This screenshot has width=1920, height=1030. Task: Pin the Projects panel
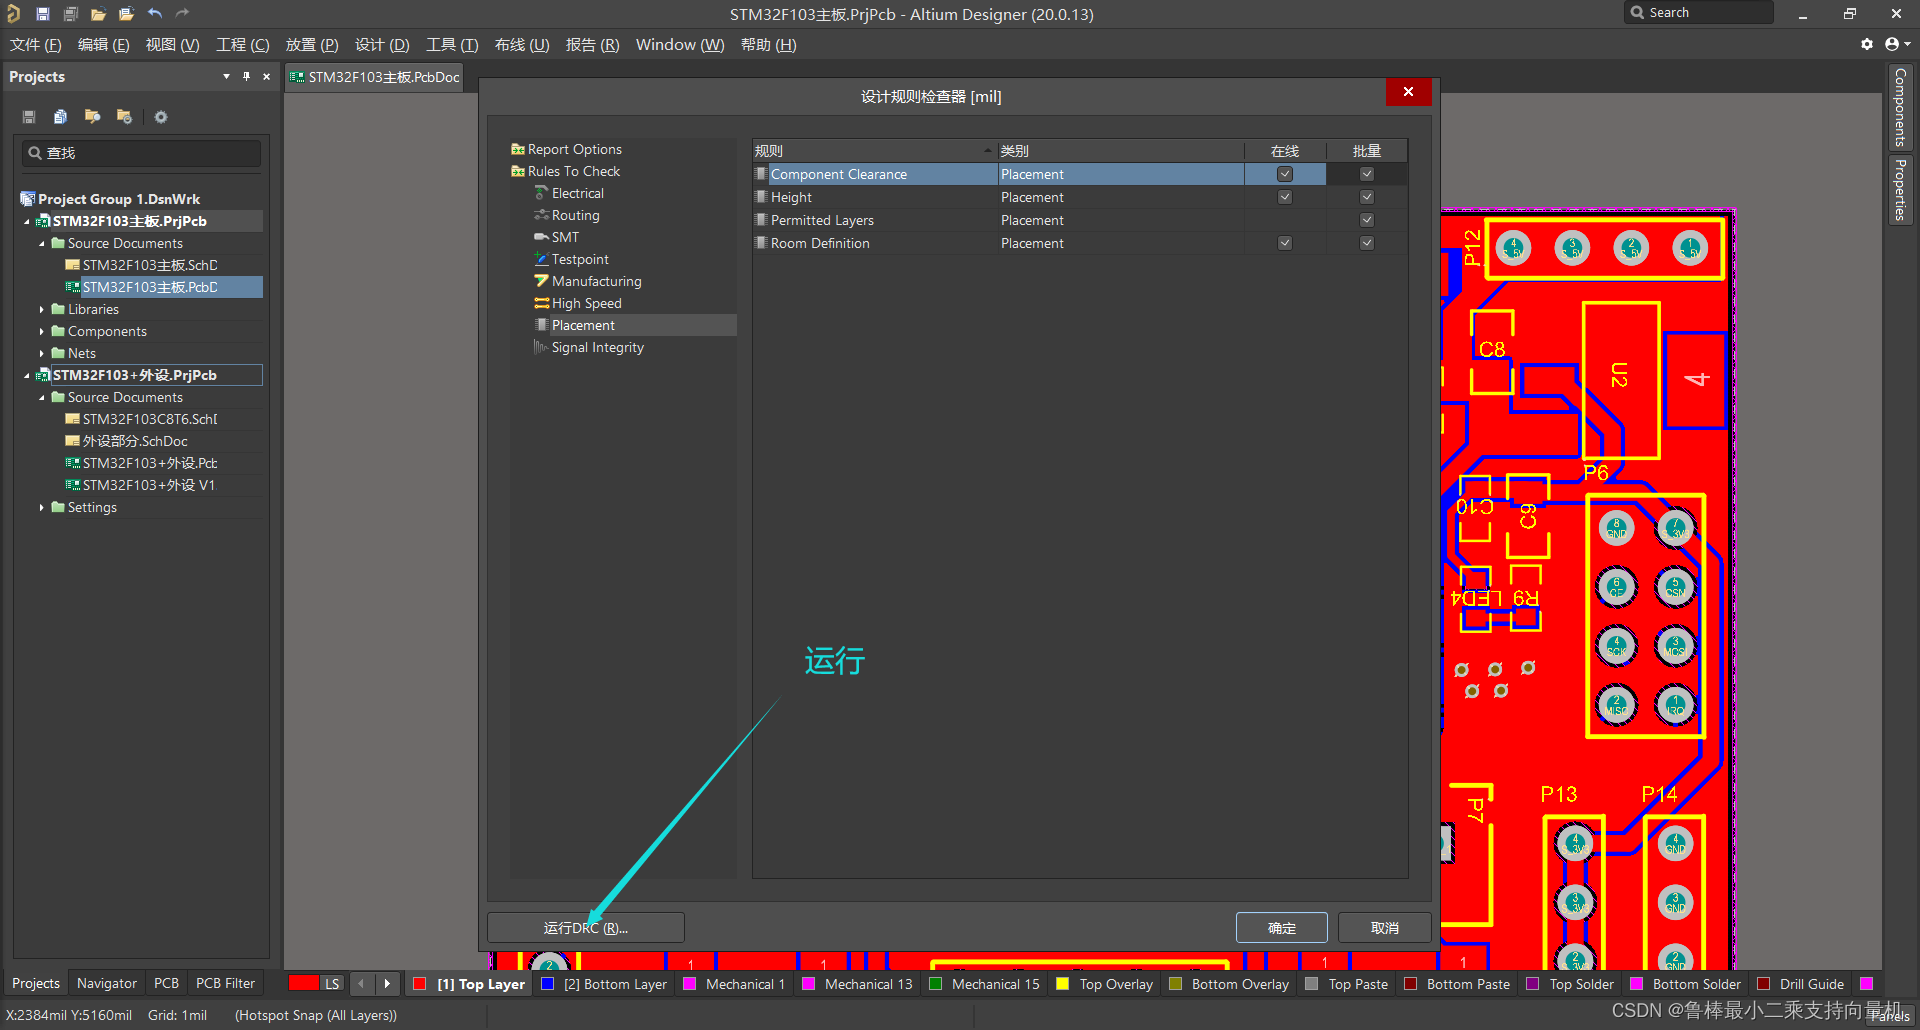pyautogui.click(x=246, y=76)
